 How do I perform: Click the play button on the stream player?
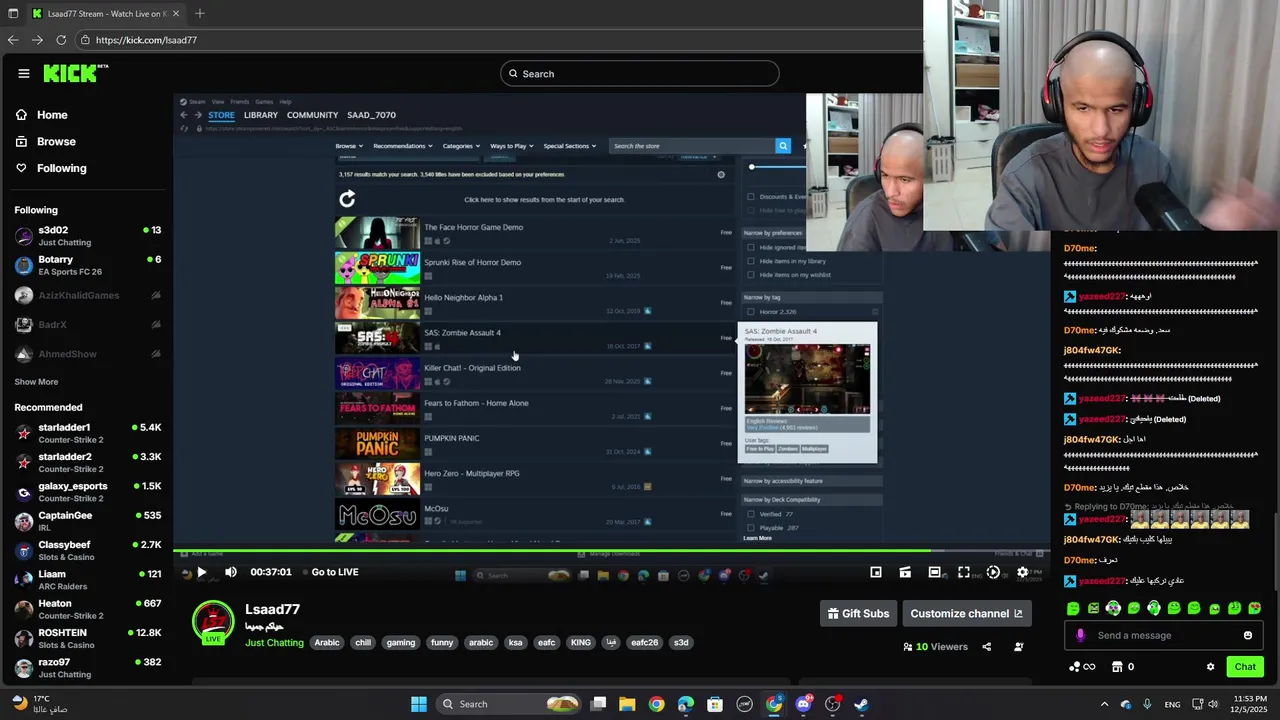coord(201,572)
